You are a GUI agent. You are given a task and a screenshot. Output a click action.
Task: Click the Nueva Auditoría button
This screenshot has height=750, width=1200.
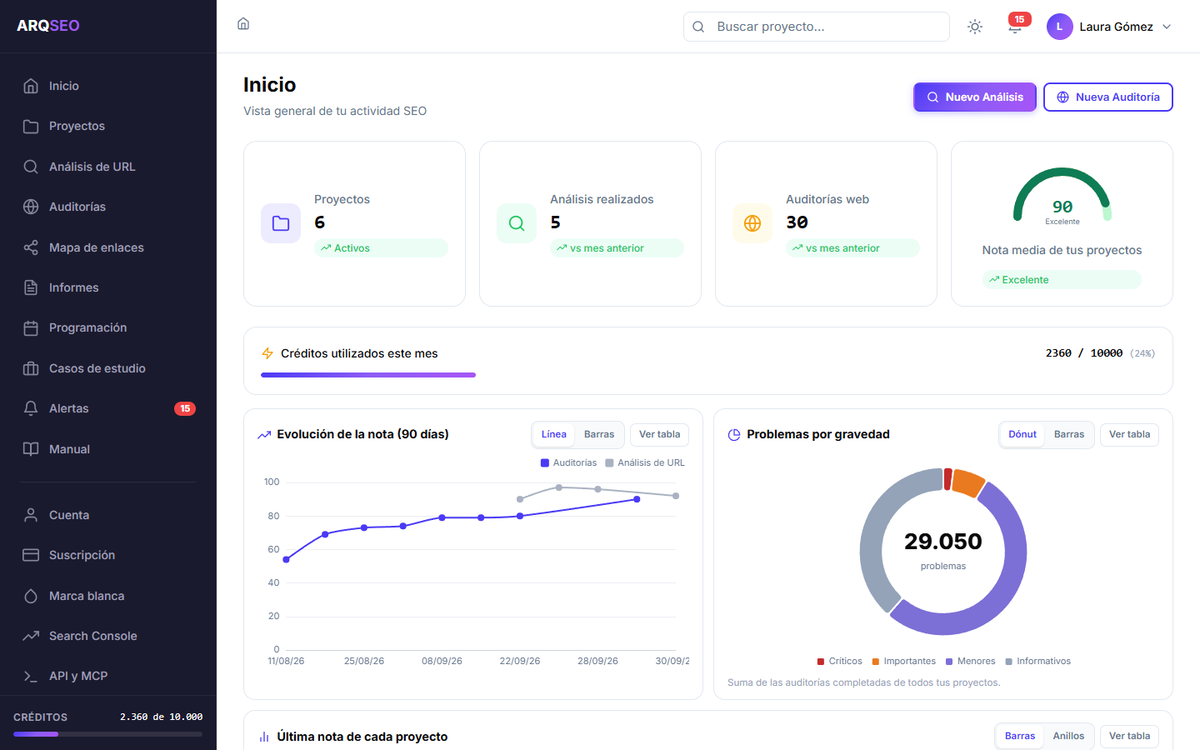click(1108, 97)
